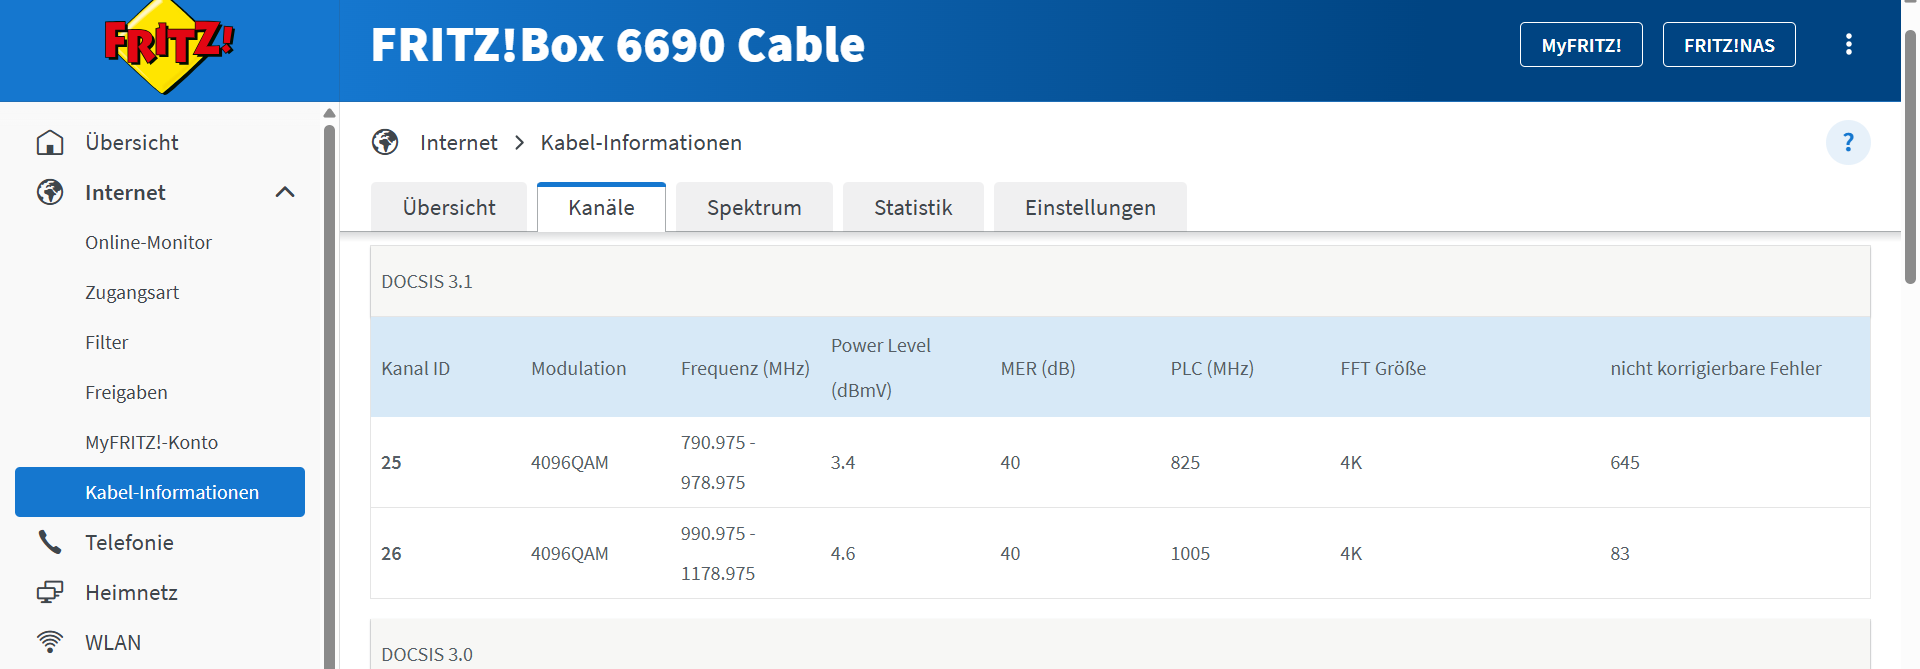Select the Freigaben sidebar entry
The width and height of the screenshot is (1920, 669).
[126, 393]
